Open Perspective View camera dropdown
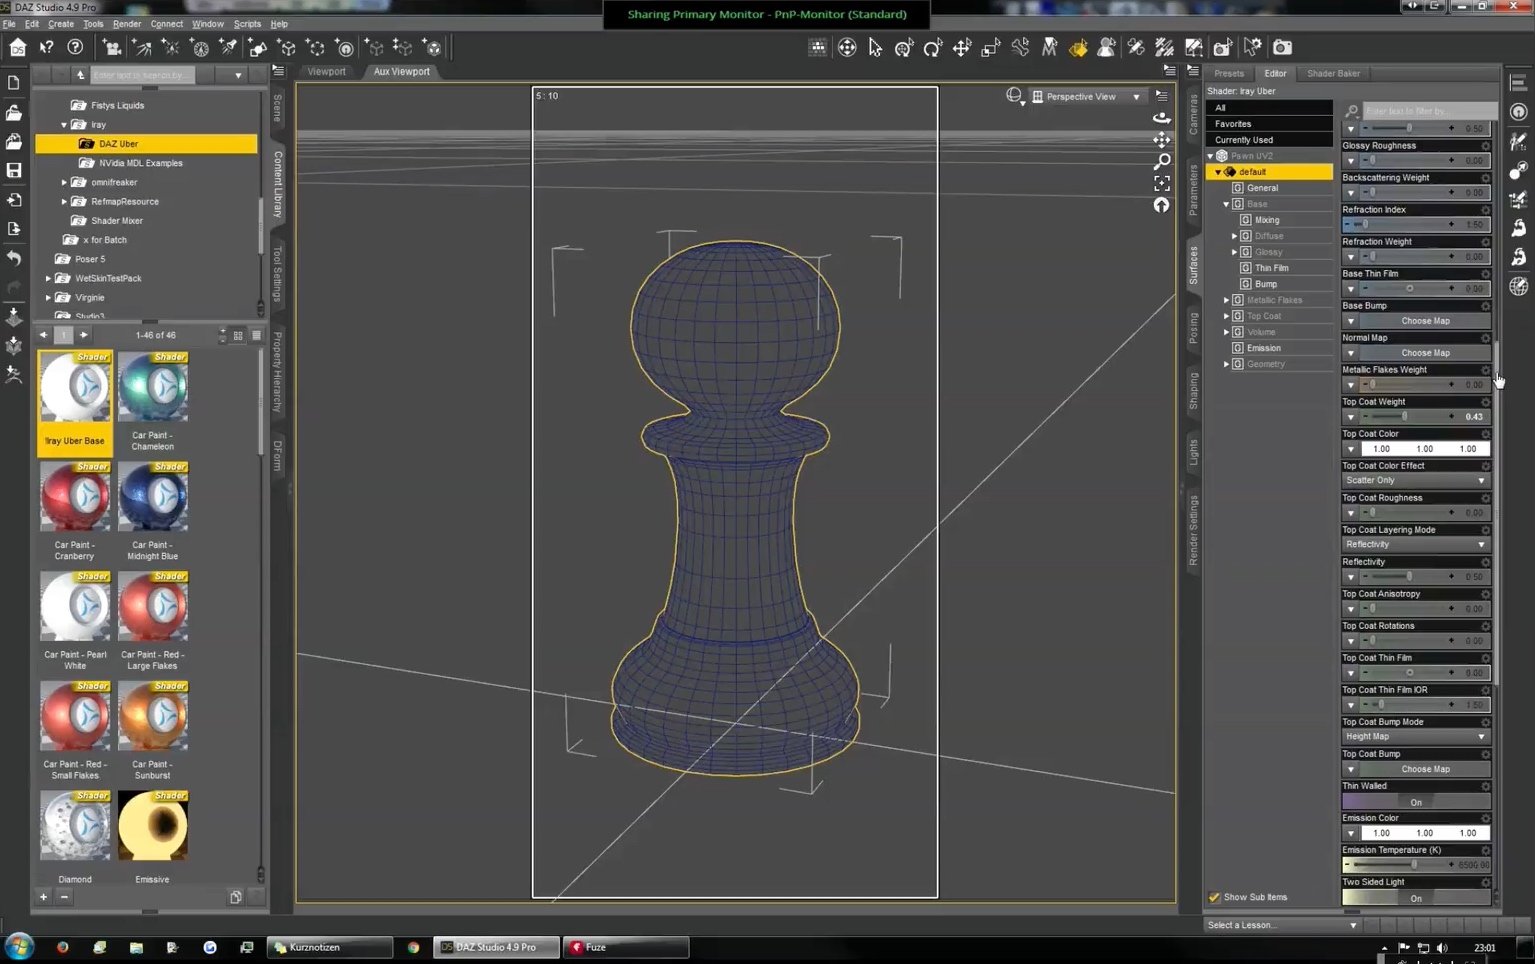 point(1087,97)
